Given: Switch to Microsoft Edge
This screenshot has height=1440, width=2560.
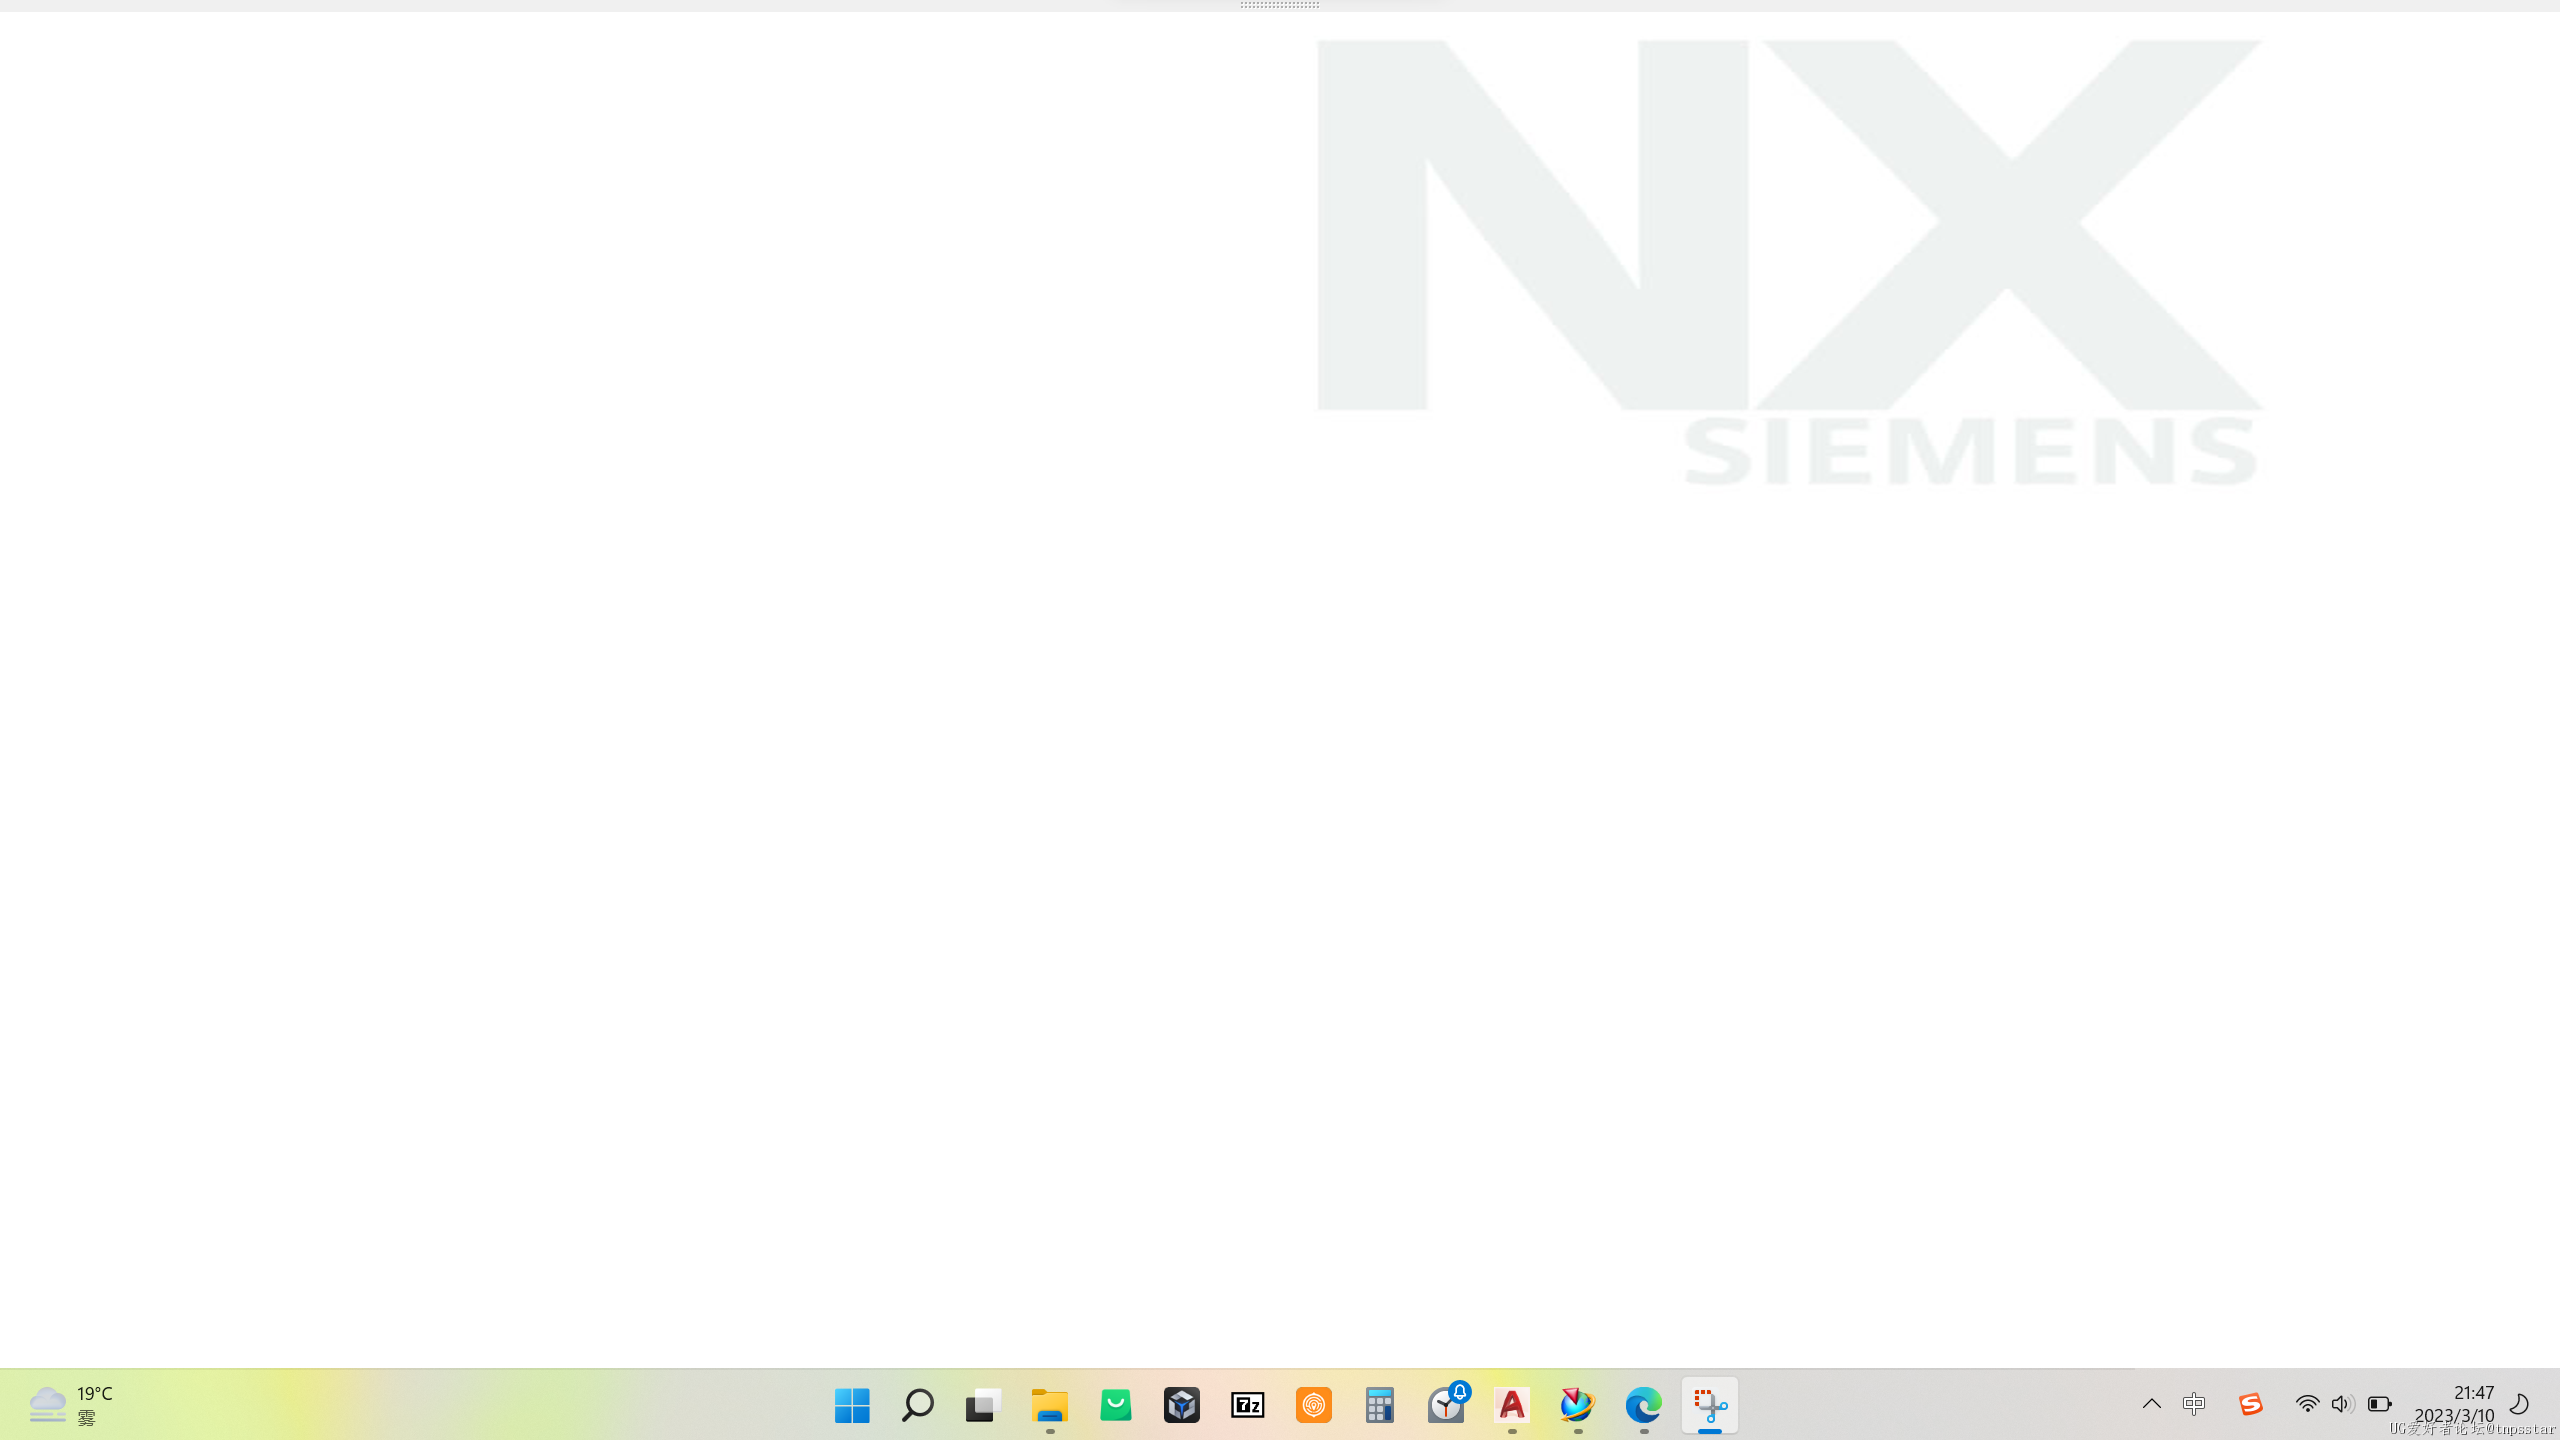Looking at the screenshot, I should (x=1644, y=1405).
